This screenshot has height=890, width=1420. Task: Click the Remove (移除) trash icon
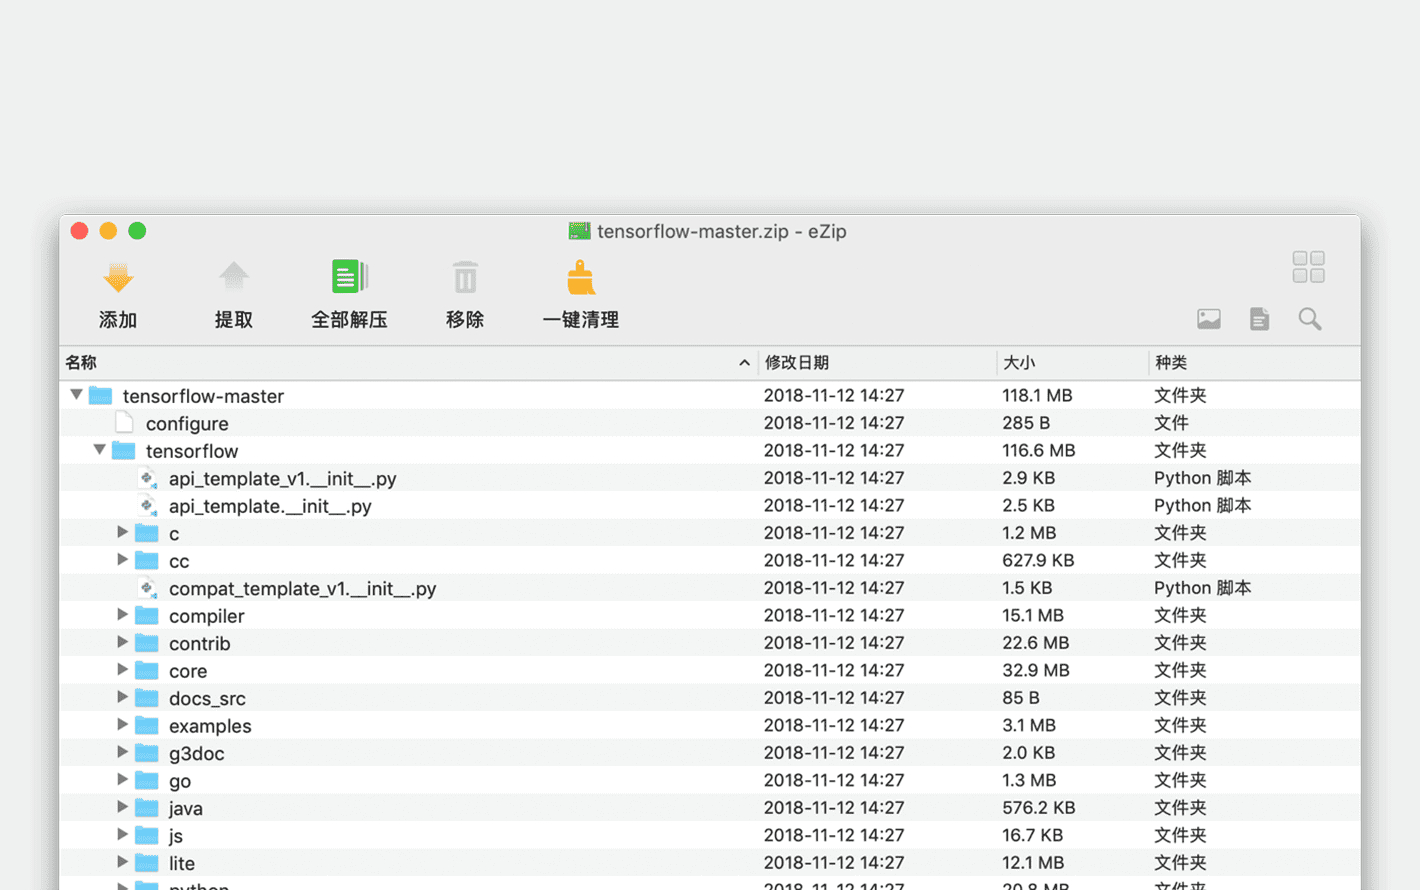coord(465,278)
